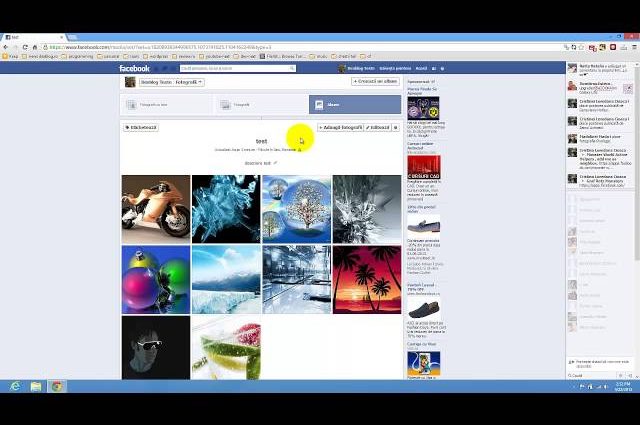
Task: Click the Chrome icon in taskbar
Action: point(56,386)
